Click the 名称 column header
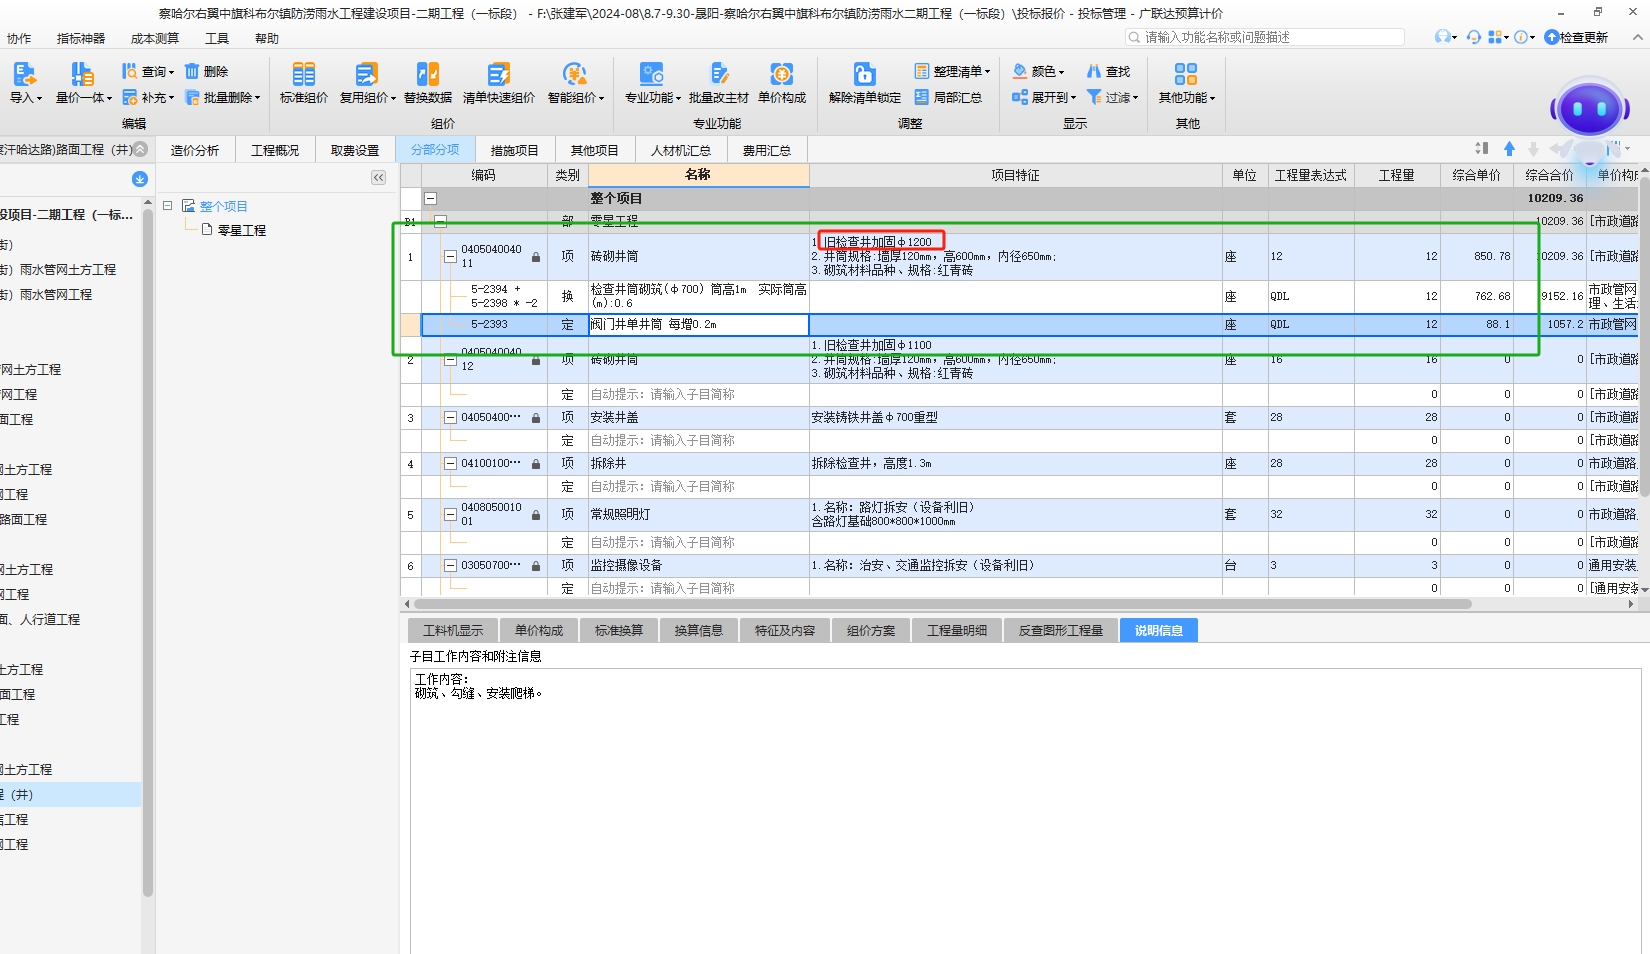This screenshot has width=1650, height=954. pyautogui.click(x=698, y=175)
